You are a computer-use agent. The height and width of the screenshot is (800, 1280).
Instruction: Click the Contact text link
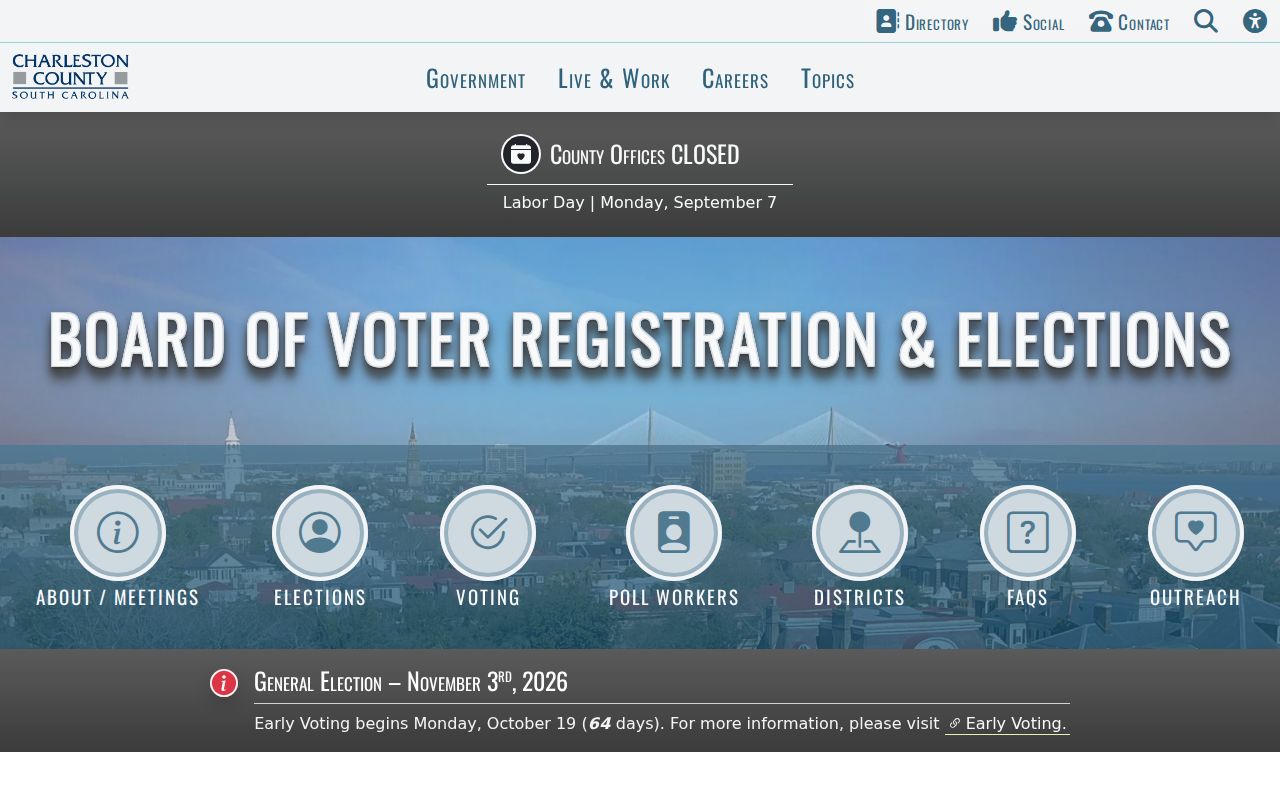tap(1144, 22)
